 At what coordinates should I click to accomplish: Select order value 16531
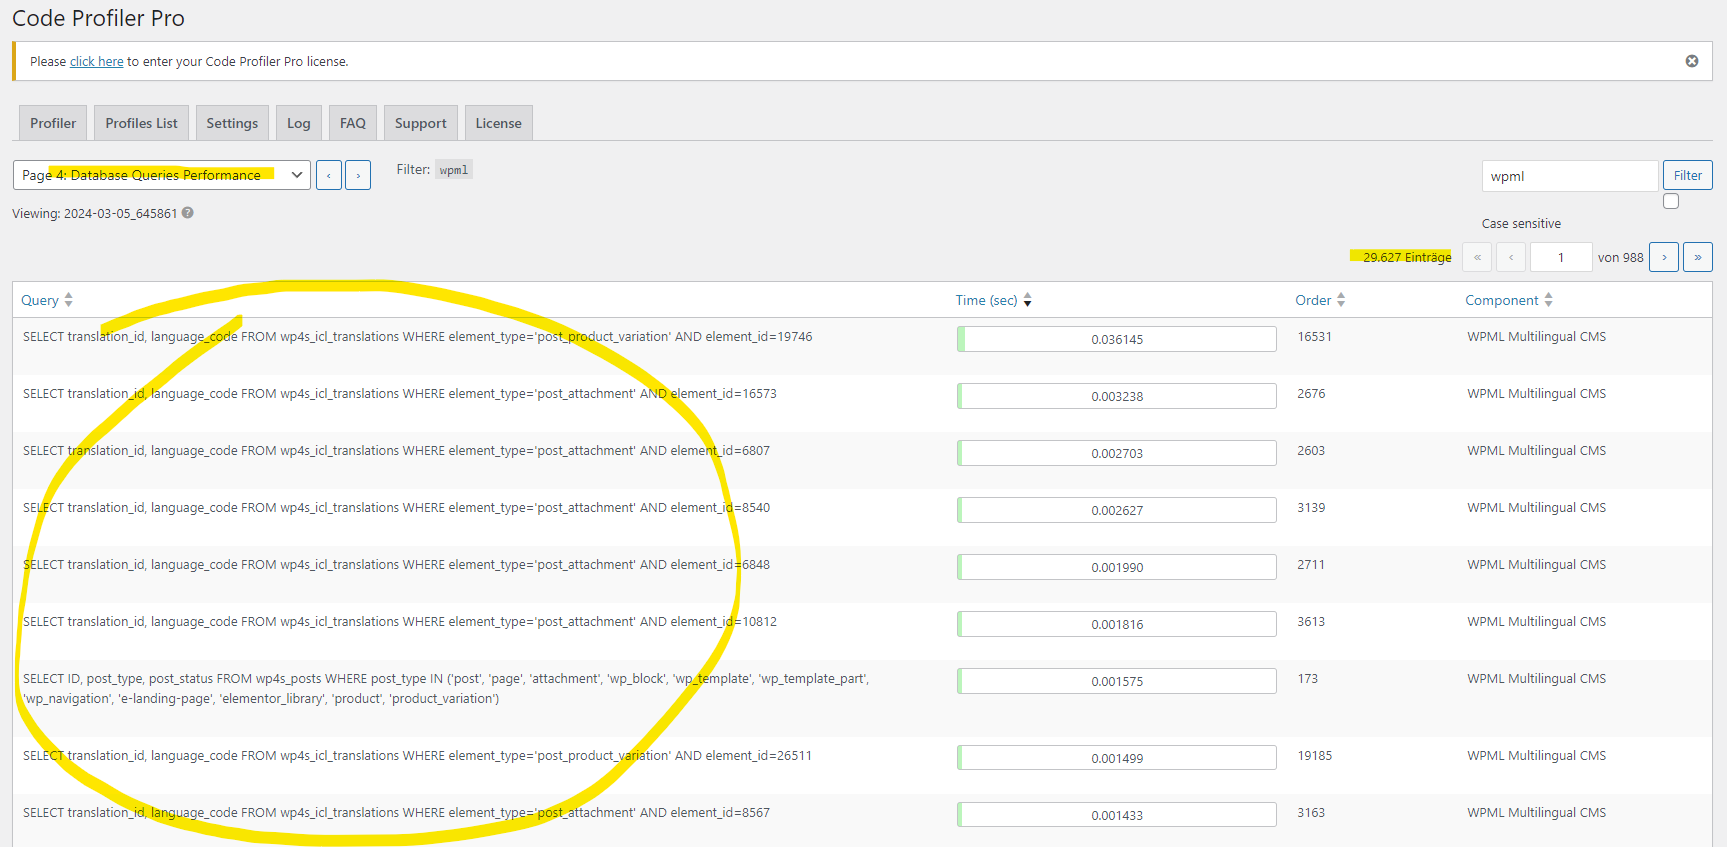(1314, 337)
